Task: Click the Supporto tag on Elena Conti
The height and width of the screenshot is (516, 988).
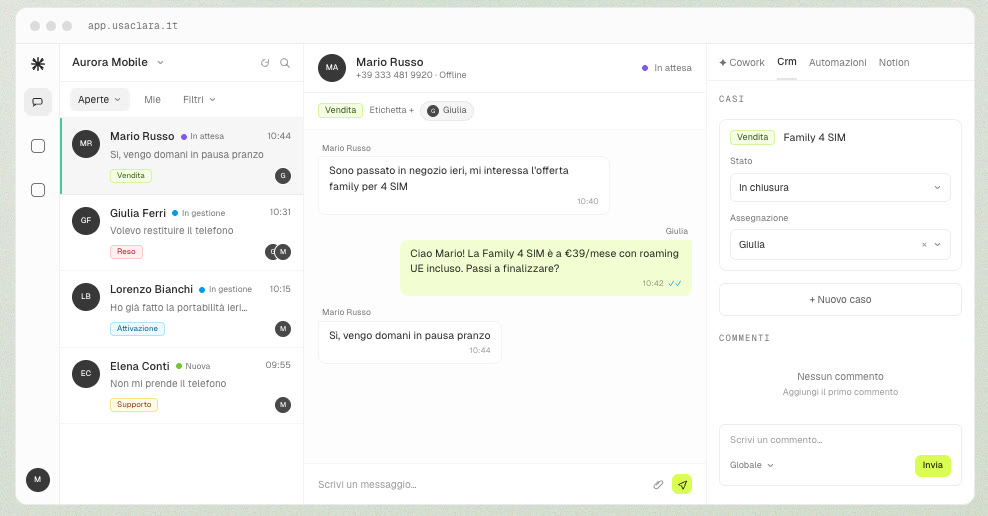Action: coord(134,405)
